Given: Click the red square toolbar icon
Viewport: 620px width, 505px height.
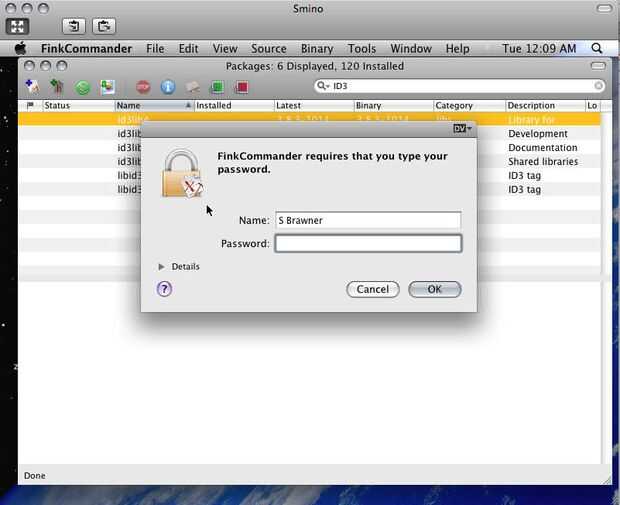Looking at the screenshot, I should pyautogui.click(x=241, y=87).
